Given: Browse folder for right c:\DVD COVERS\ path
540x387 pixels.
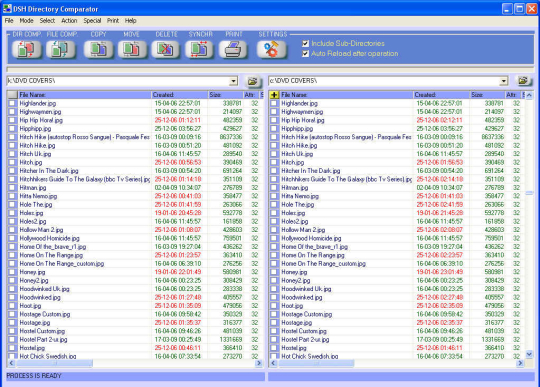Looking at the screenshot, I should [x=523, y=81].
